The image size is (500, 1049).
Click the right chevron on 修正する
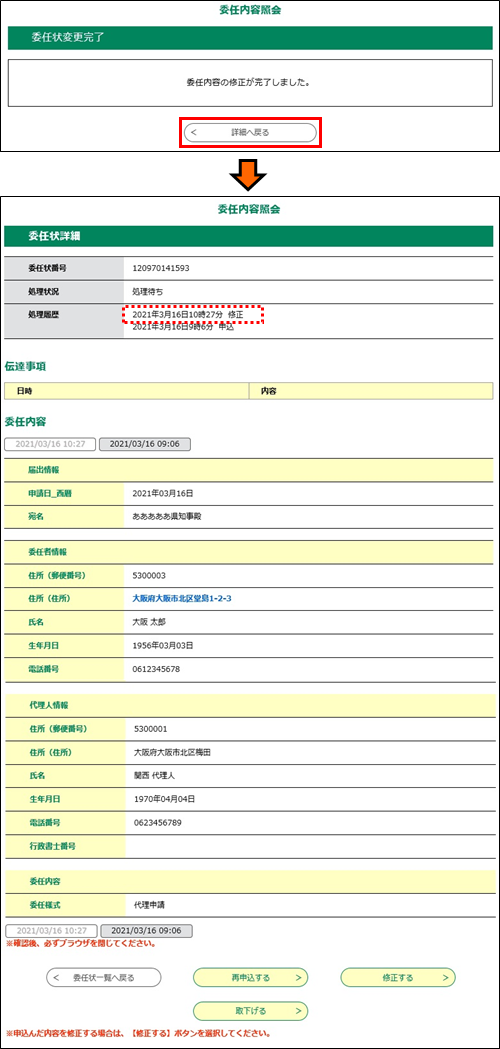pos(444,977)
